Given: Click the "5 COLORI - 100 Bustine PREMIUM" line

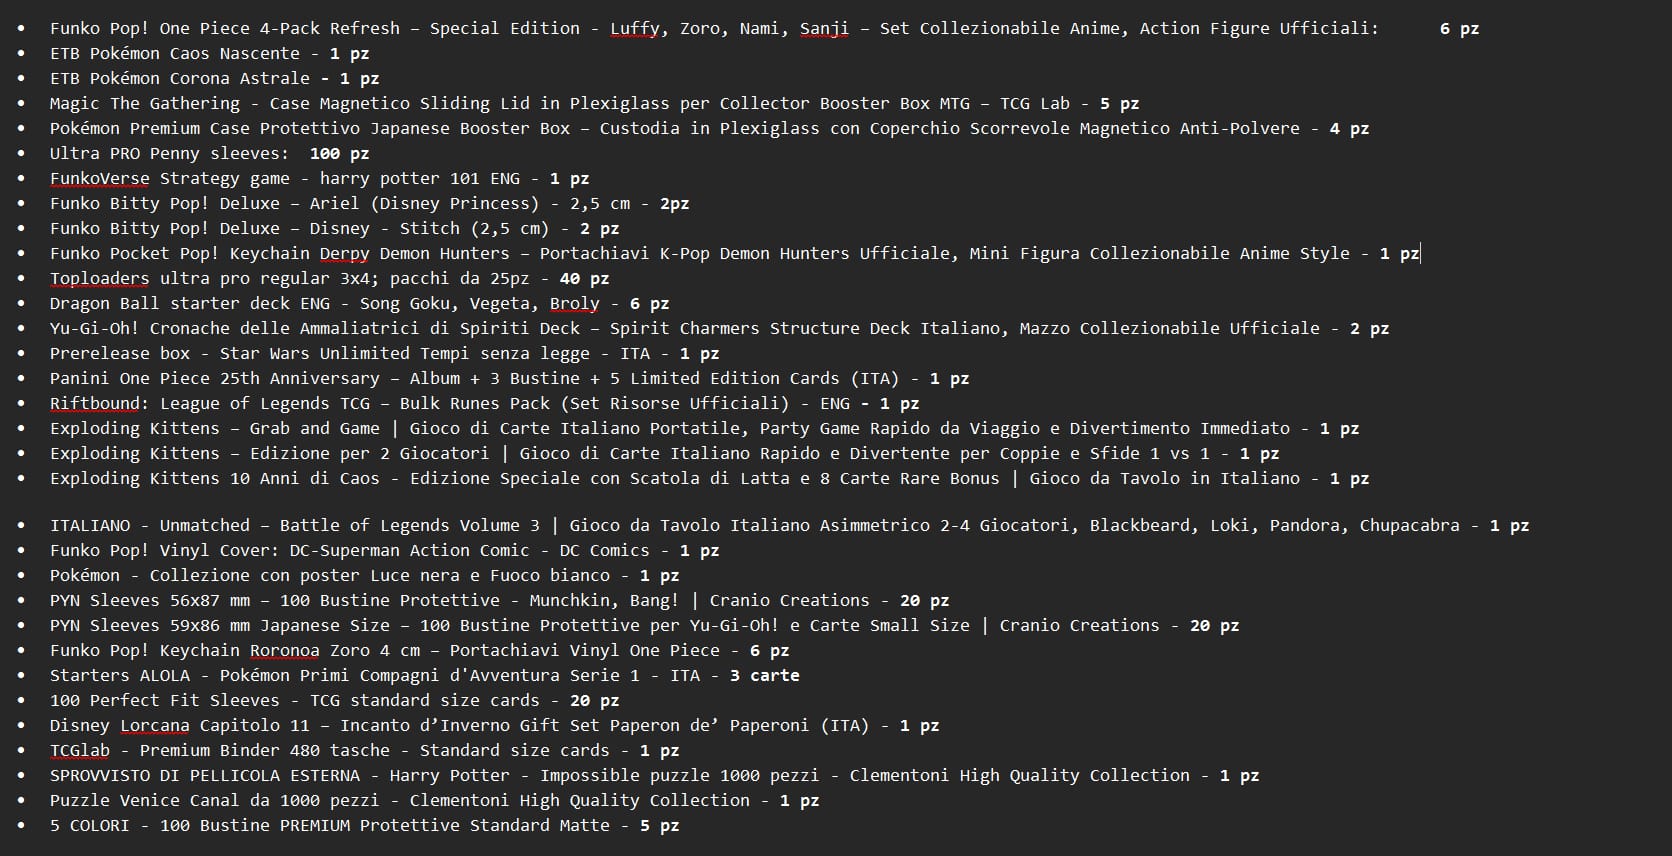Looking at the screenshot, I should [365, 826].
